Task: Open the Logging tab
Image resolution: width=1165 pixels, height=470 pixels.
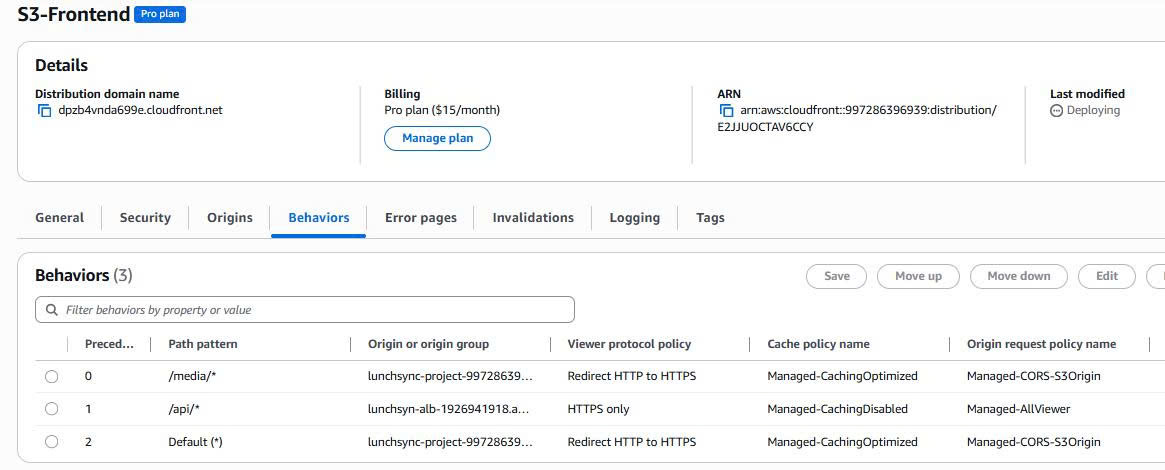Action: tap(634, 218)
